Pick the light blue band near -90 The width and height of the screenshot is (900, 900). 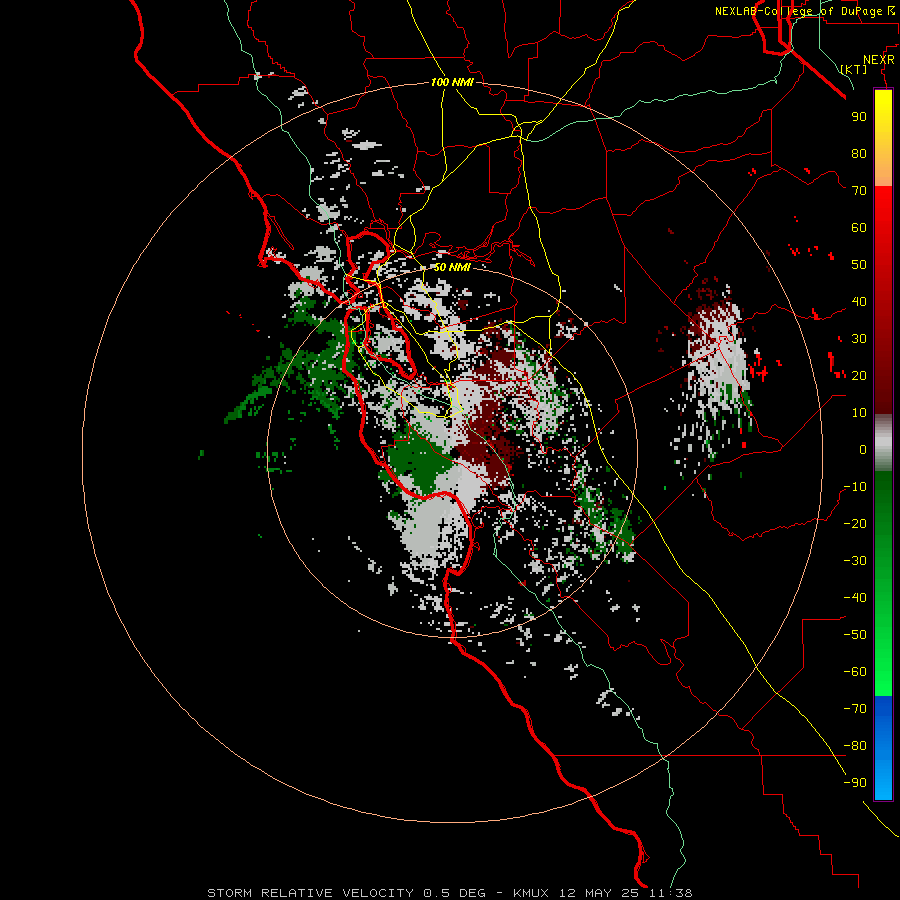point(883,782)
